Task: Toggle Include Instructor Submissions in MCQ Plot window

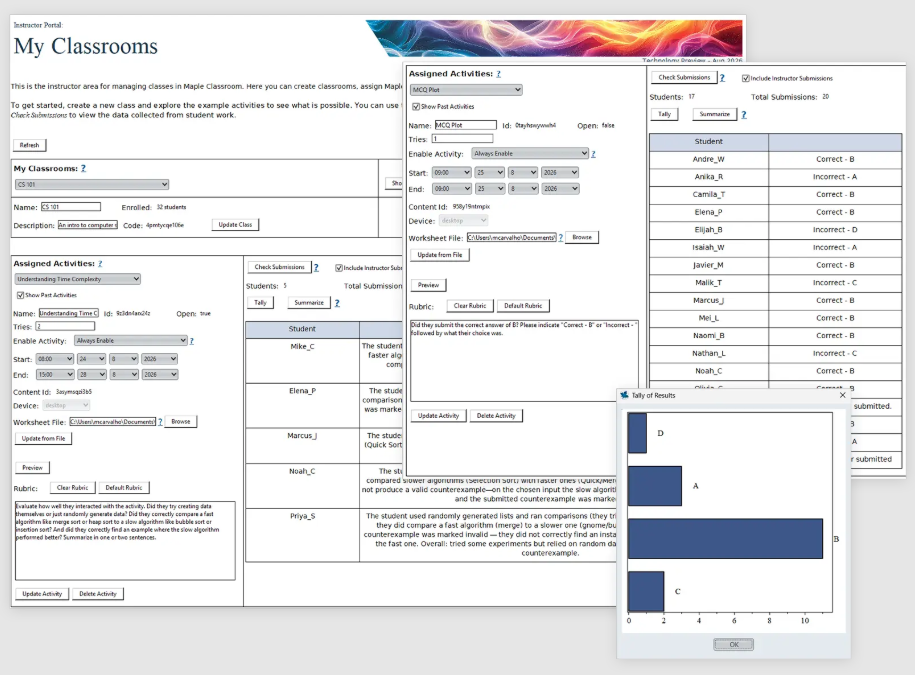Action: click(746, 78)
